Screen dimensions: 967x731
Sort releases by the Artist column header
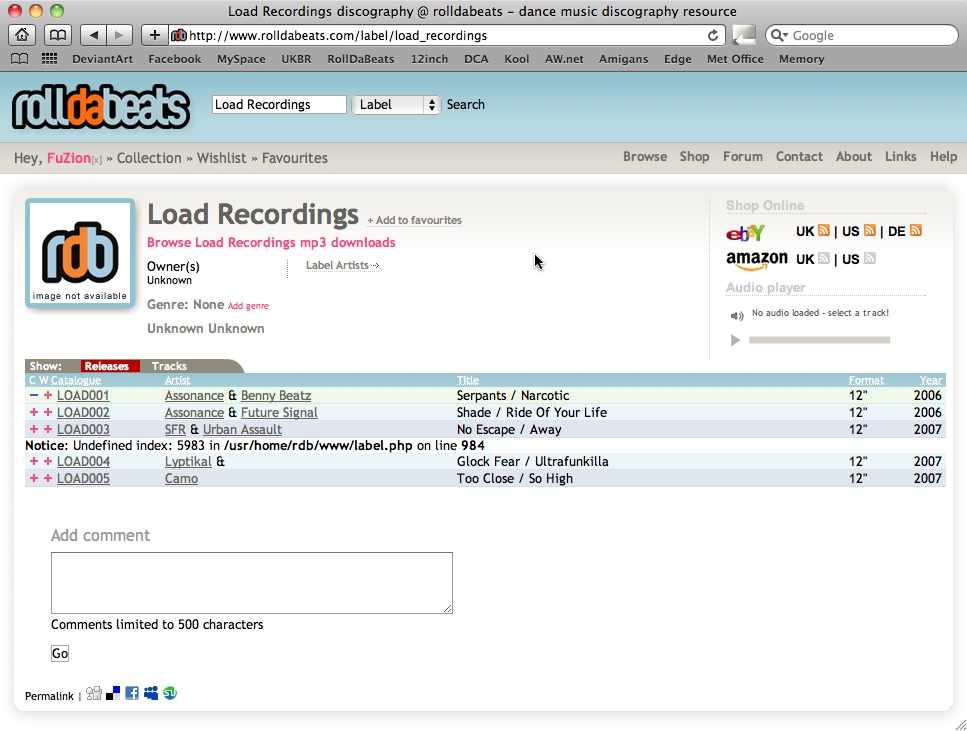pos(177,380)
